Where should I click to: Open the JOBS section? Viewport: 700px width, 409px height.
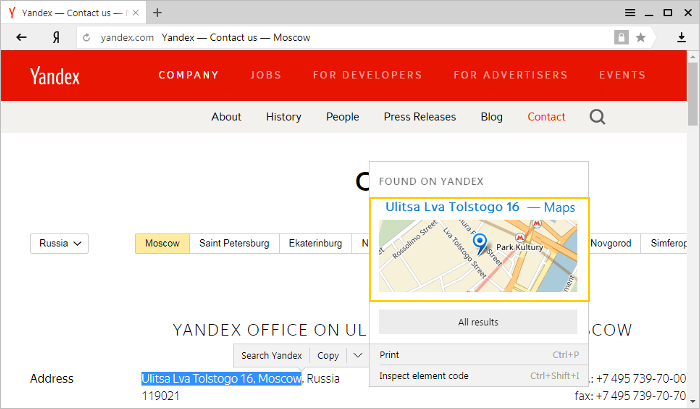click(x=266, y=75)
